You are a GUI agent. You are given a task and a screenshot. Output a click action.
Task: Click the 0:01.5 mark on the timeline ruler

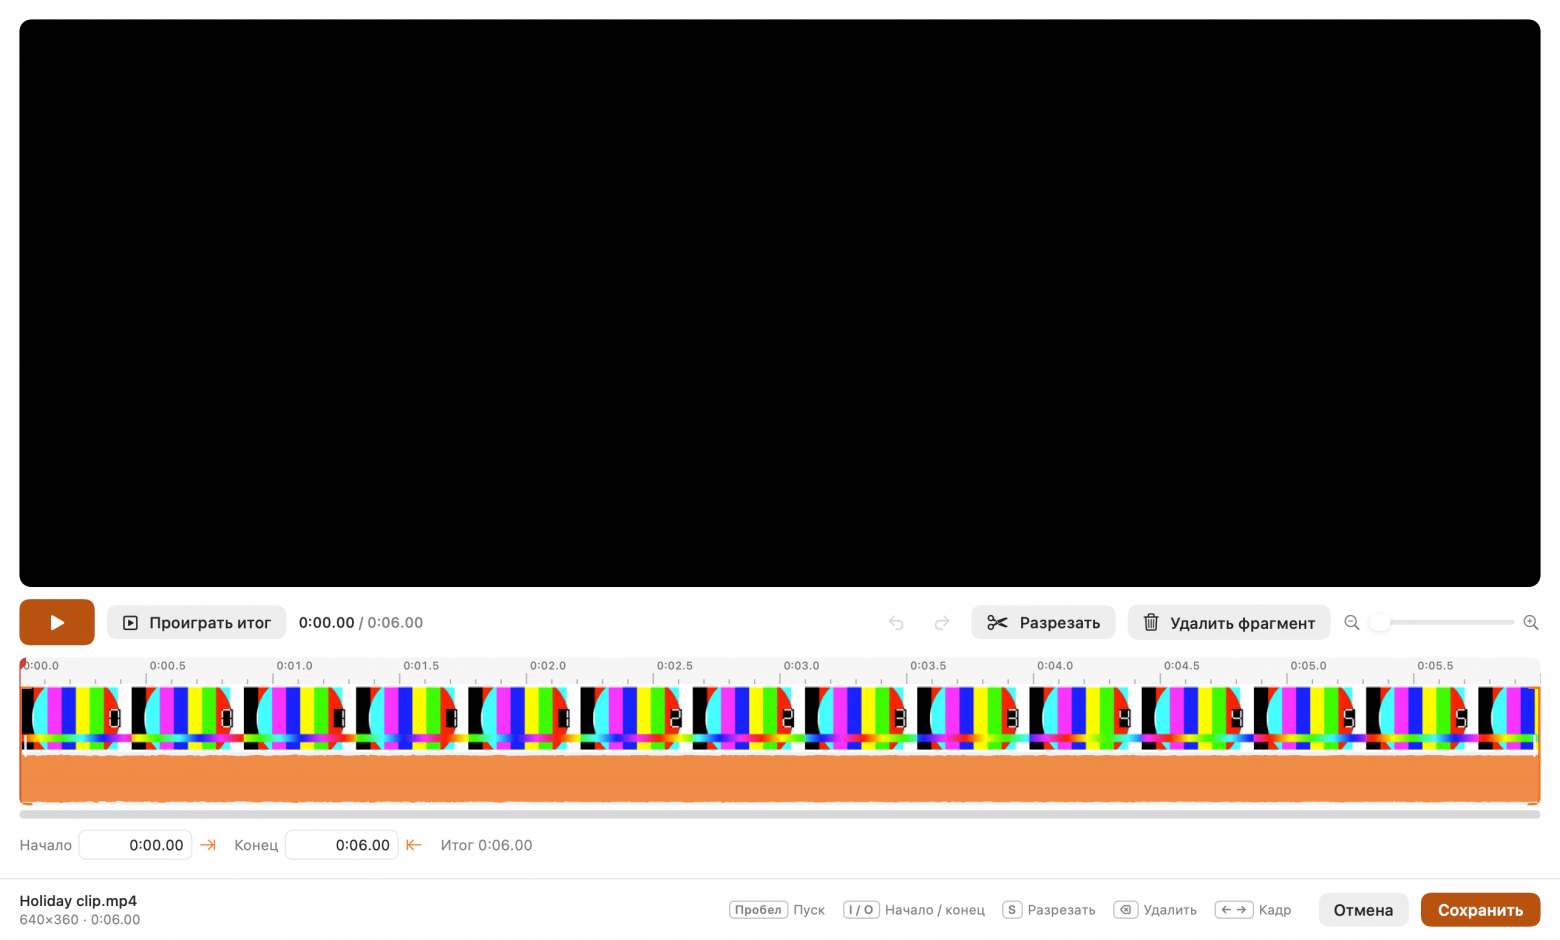[421, 666]
